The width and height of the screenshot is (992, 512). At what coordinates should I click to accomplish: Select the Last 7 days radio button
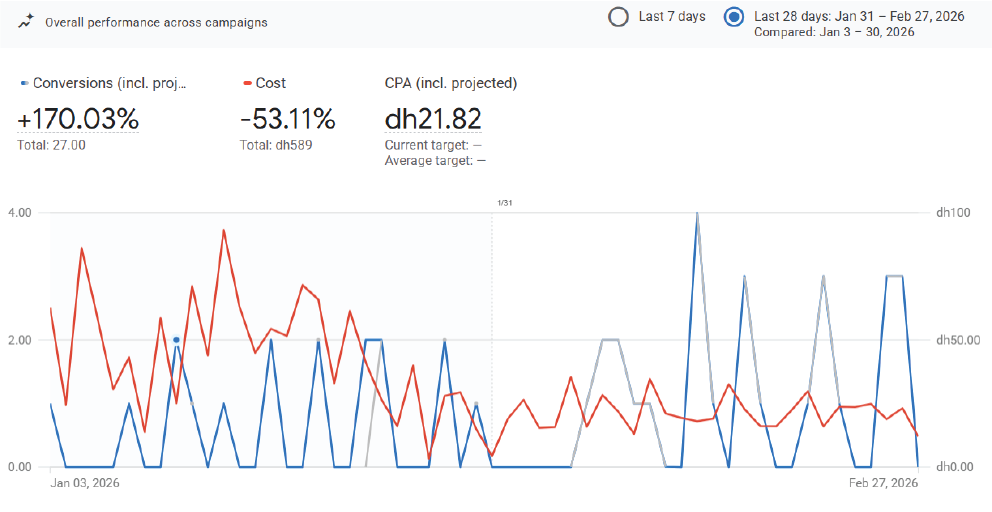coord(619,17)
